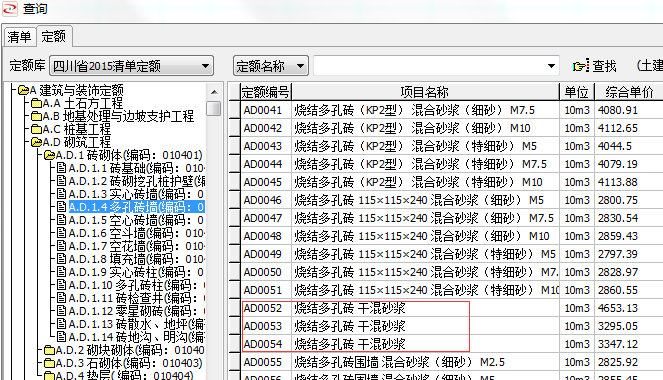Image resolution: width=663 pixels, height=380 pixels.
Task: Click the tree panel scroll up arrow
Action: click(x=214, y=92)
